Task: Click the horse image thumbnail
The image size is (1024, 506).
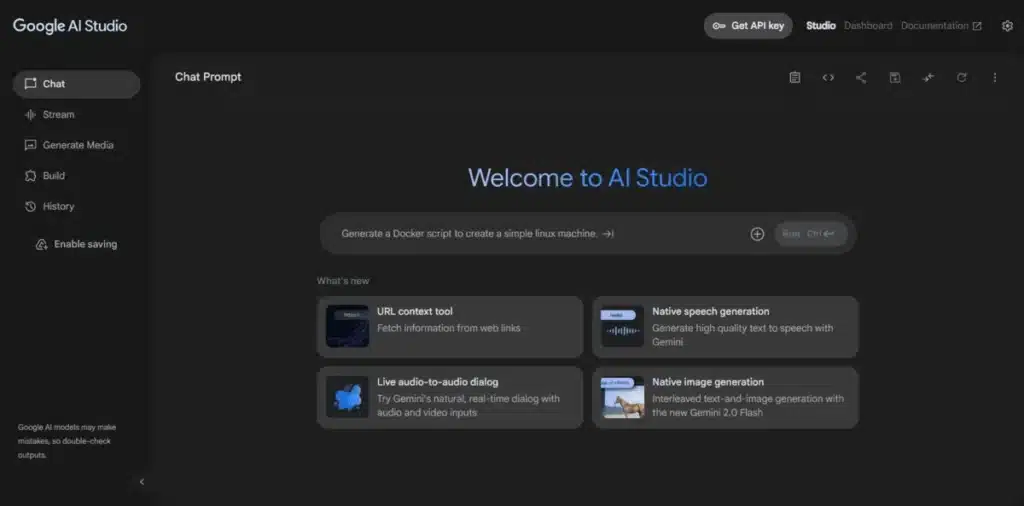Action: click(622, 398)
